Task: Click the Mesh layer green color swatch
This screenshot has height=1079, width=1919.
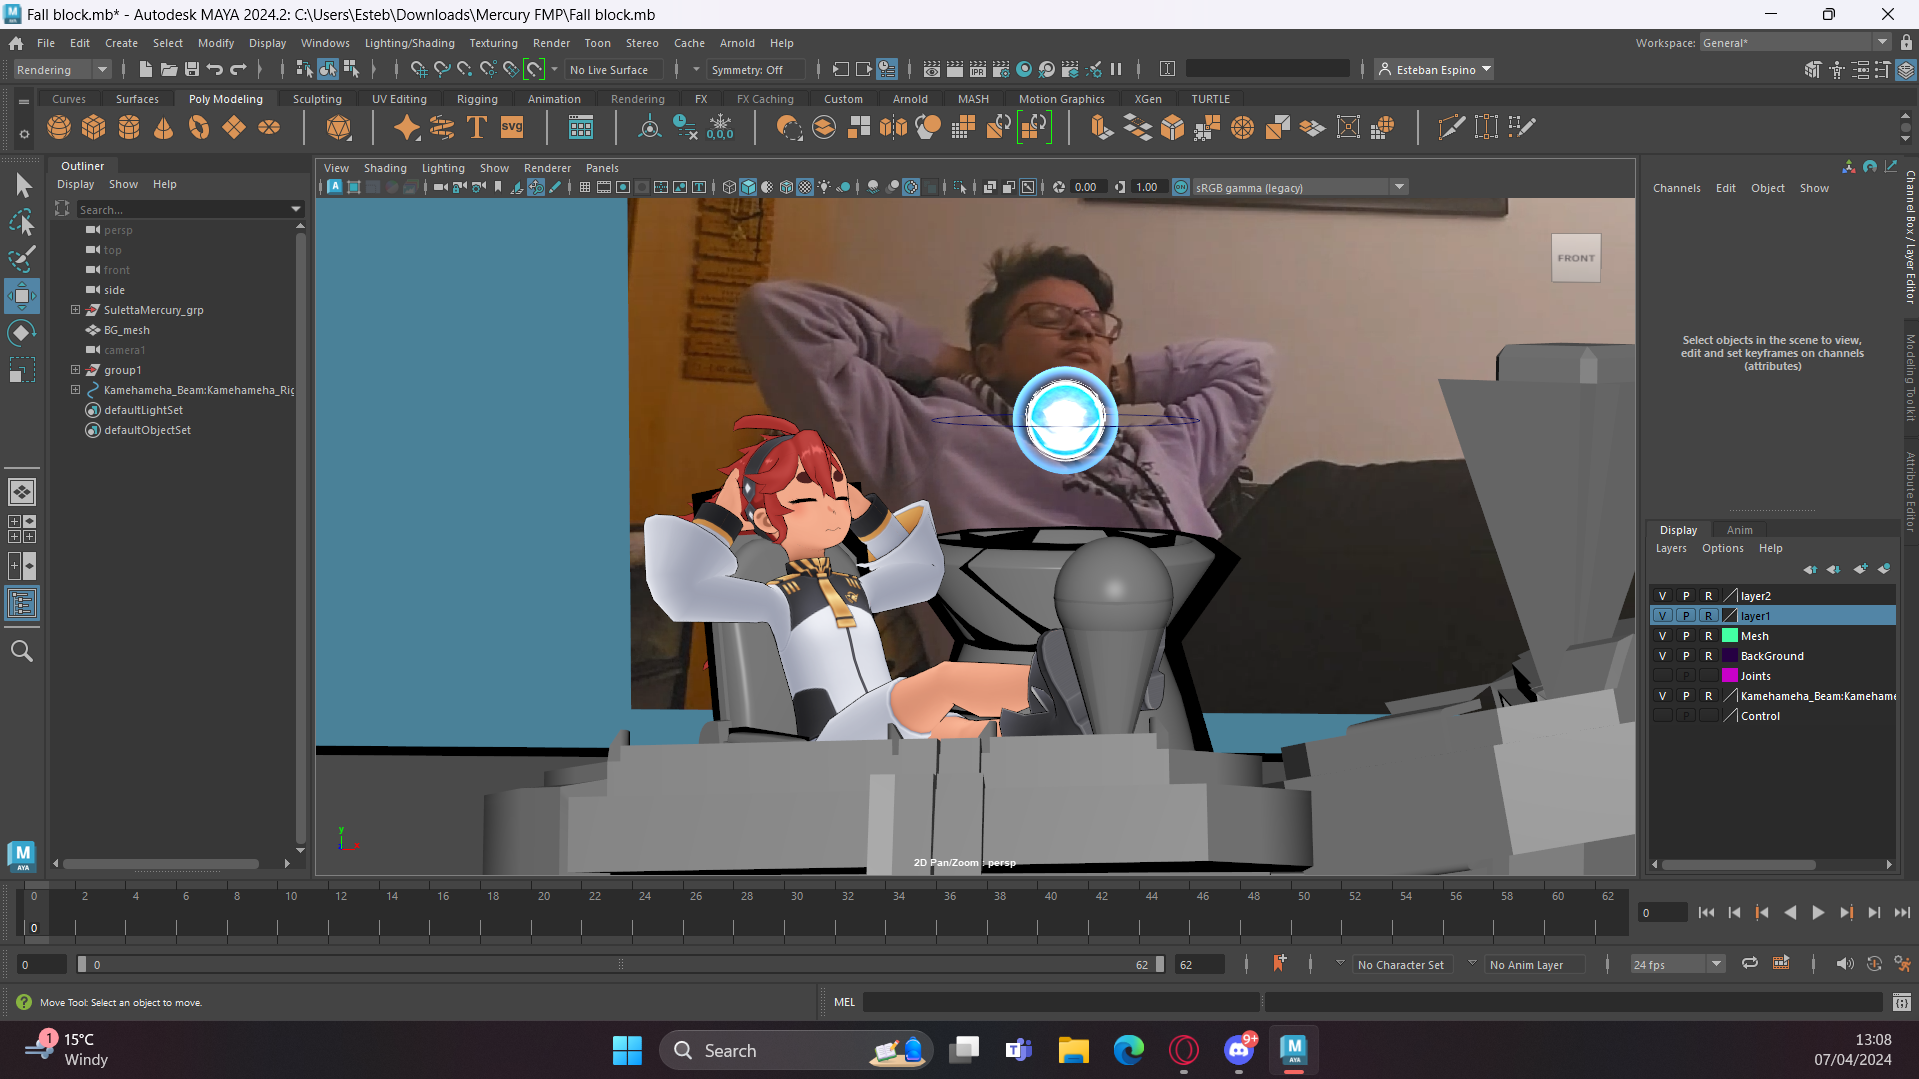Action: coord(1730,636)
